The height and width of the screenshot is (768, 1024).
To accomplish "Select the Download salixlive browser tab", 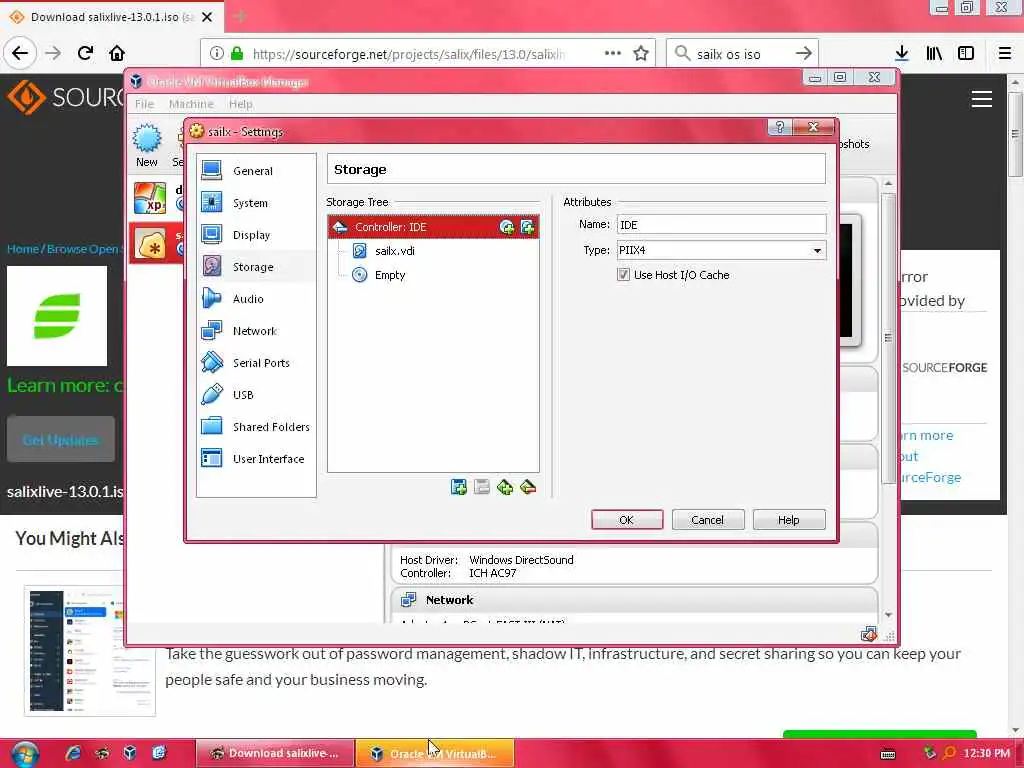I will coord(112,17).
